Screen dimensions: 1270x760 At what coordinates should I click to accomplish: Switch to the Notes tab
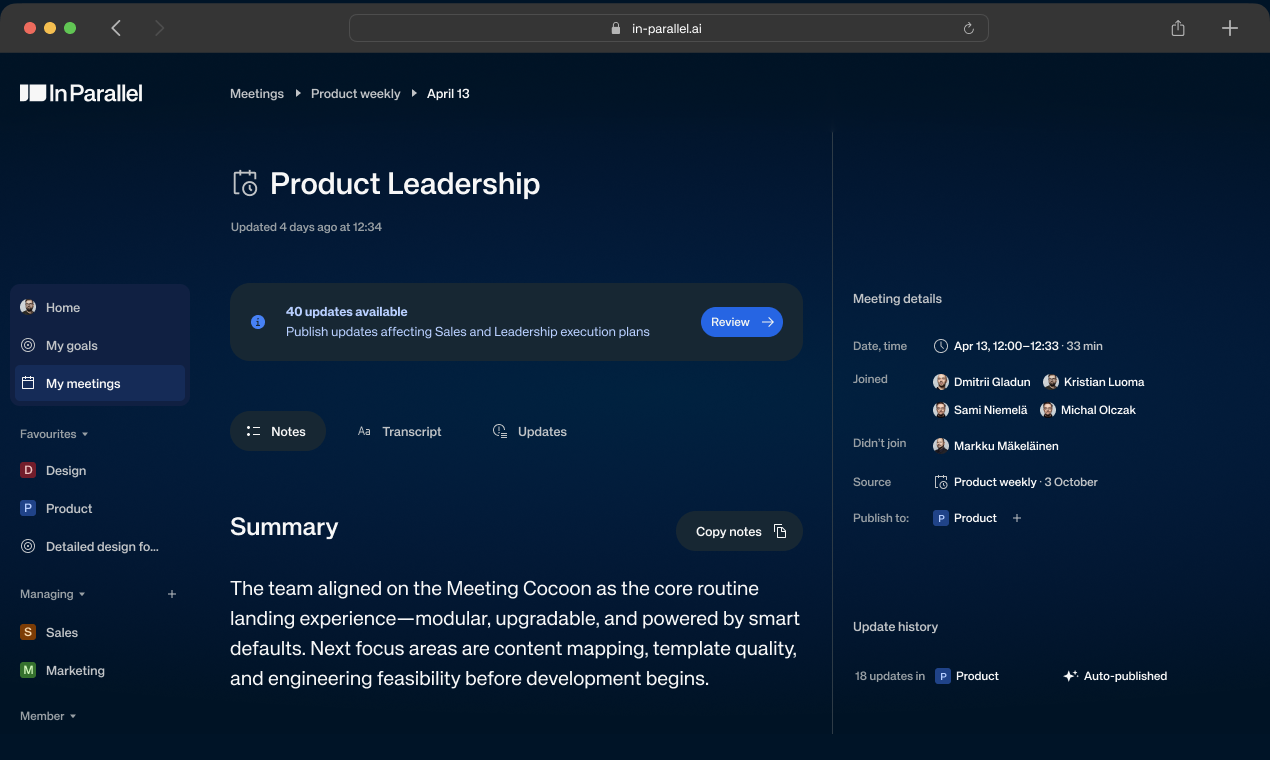point(278,431)
